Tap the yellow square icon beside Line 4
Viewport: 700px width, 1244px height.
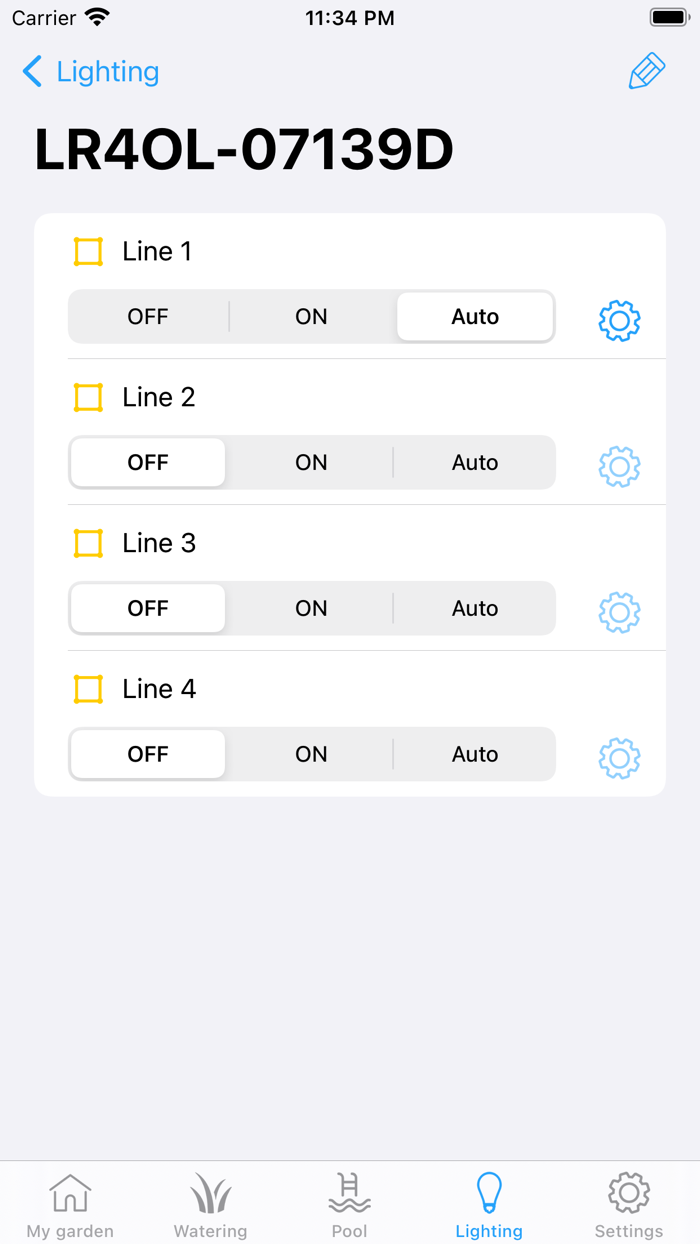coord(88,689)
